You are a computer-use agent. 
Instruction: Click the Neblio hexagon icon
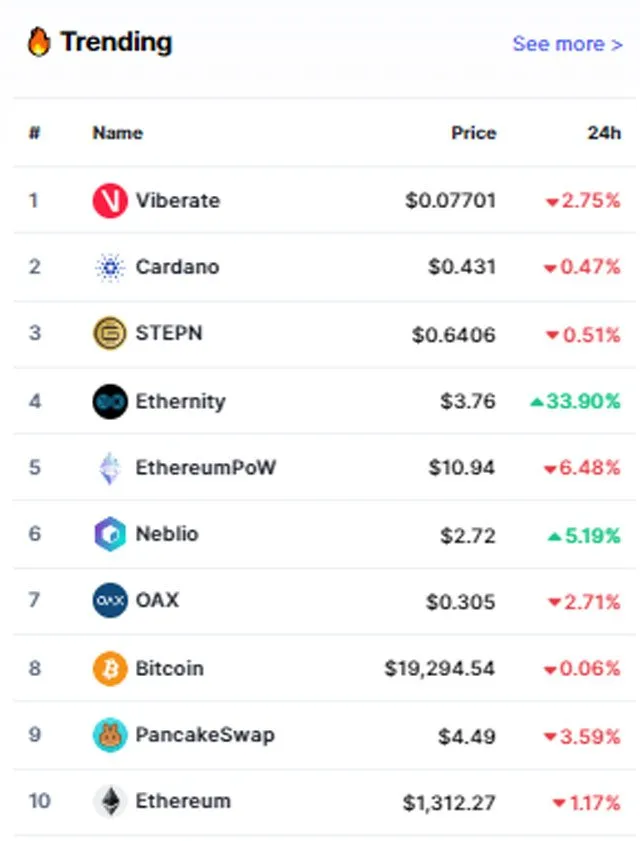[x=110, y=534]
